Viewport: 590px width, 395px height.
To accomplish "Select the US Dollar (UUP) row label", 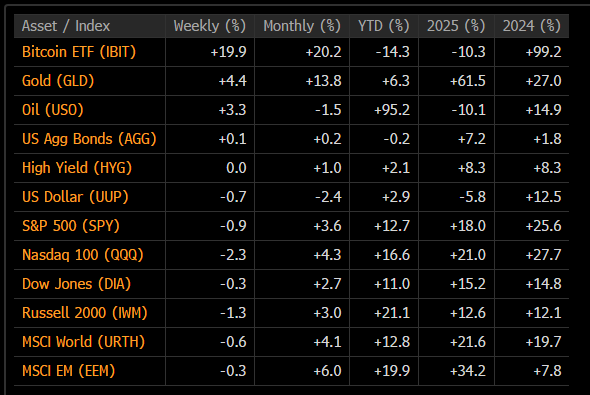I will point(75,197).
